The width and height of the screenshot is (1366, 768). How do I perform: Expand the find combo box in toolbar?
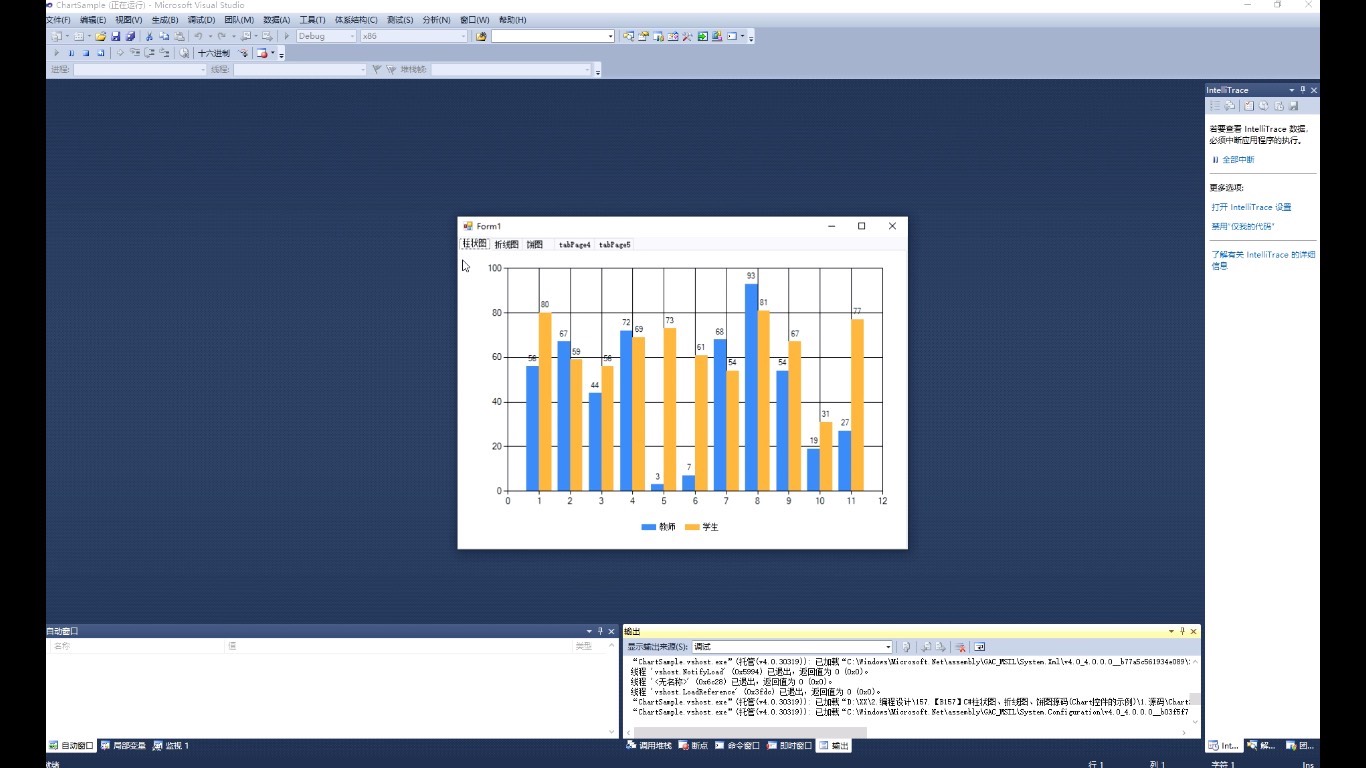click(610, 36)
